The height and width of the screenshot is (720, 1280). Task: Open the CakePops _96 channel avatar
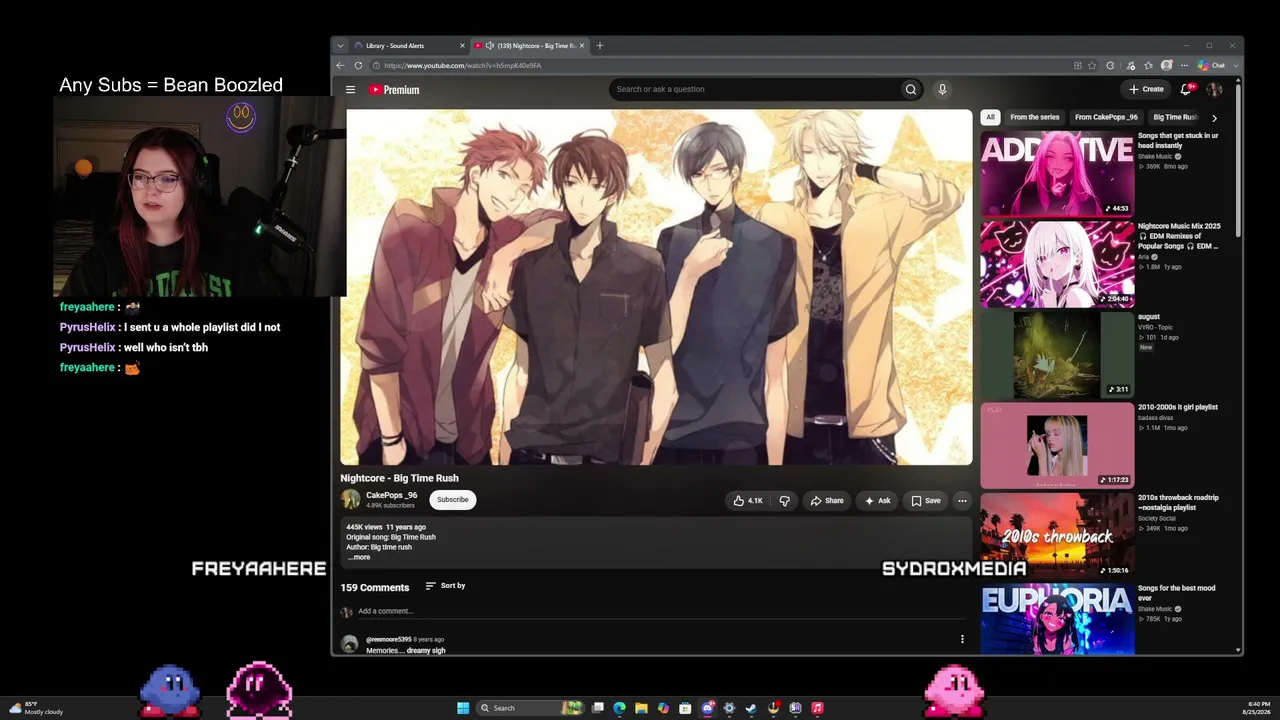350,499
